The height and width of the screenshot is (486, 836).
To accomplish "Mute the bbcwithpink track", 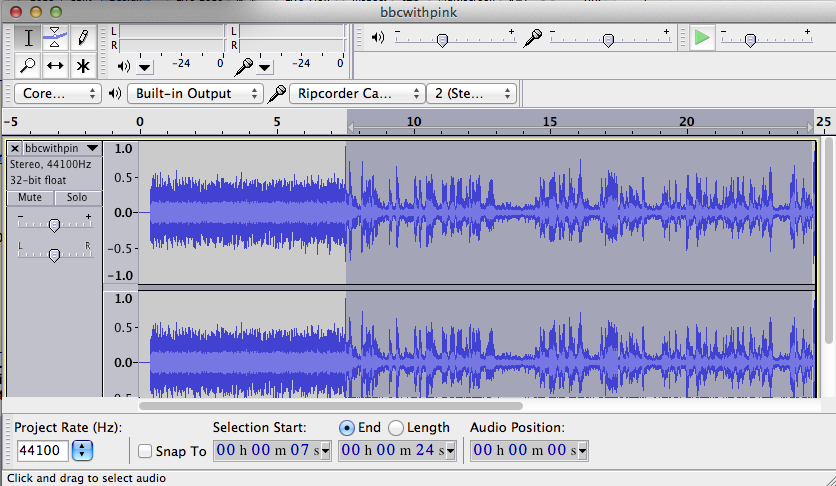I will tap(29, 197).
